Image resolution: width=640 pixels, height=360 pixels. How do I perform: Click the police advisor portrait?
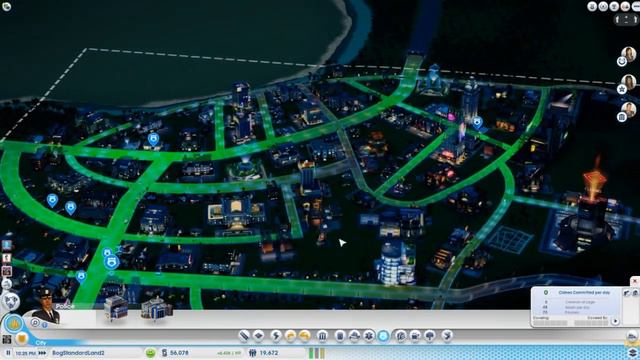point(46,305)
